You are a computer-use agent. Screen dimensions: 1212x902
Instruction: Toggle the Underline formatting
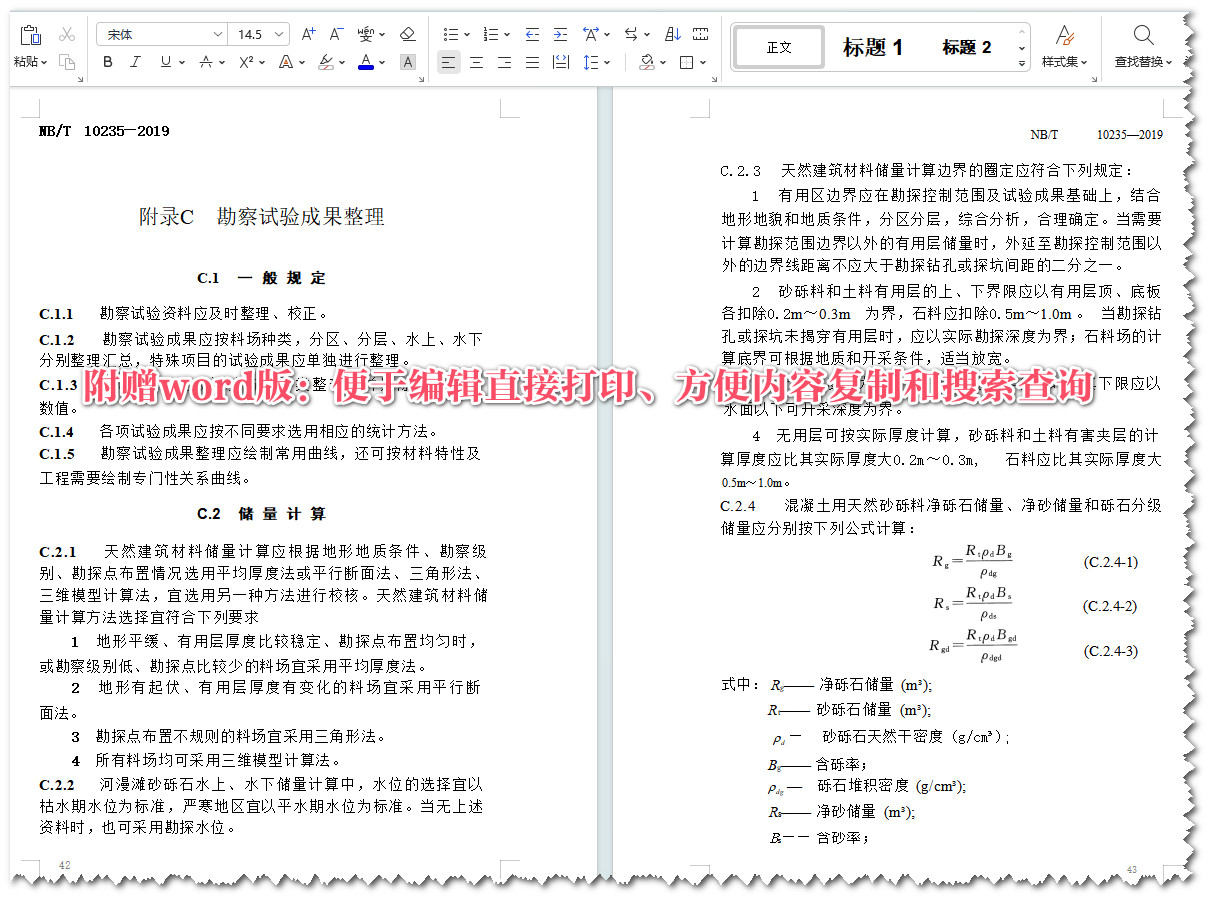point(166,62)
